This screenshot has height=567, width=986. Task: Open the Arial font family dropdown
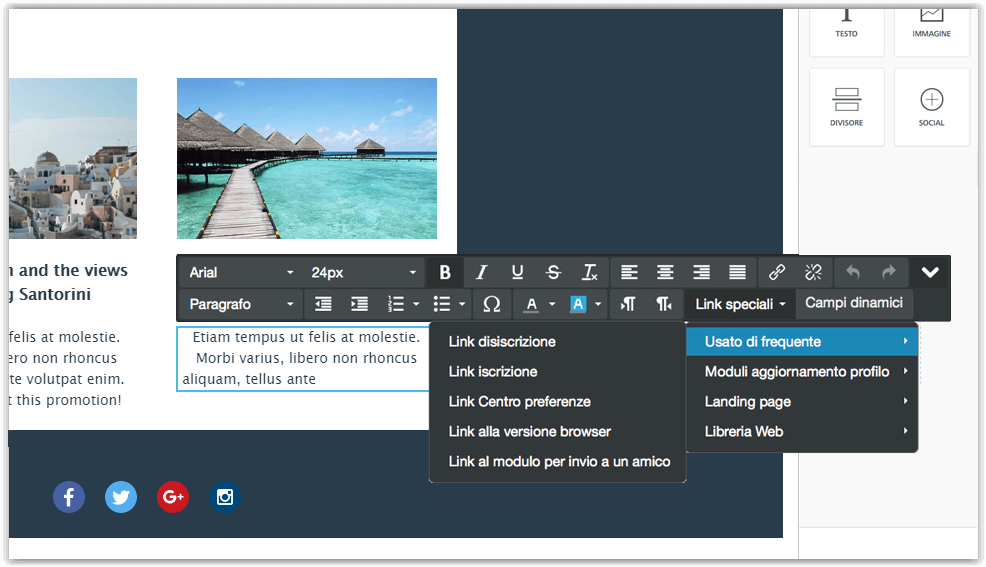[x=241, y=272]
